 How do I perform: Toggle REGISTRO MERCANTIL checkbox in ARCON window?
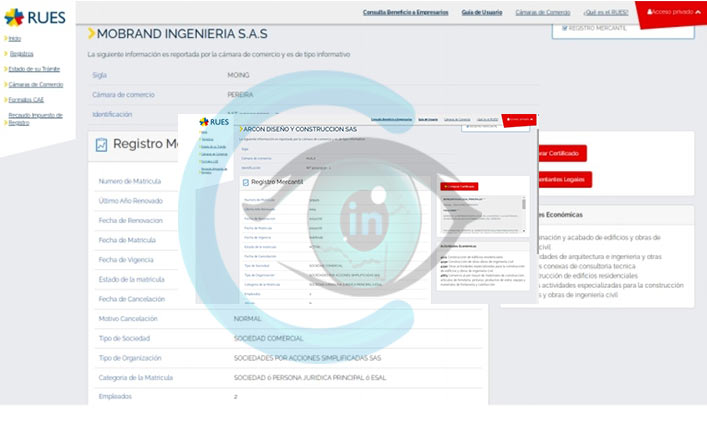pyautogui.click(x=468, y=126)
